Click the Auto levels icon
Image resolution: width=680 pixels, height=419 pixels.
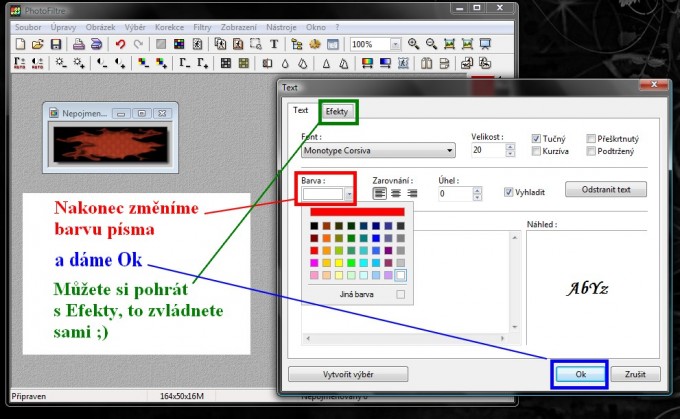coord(20,63)
